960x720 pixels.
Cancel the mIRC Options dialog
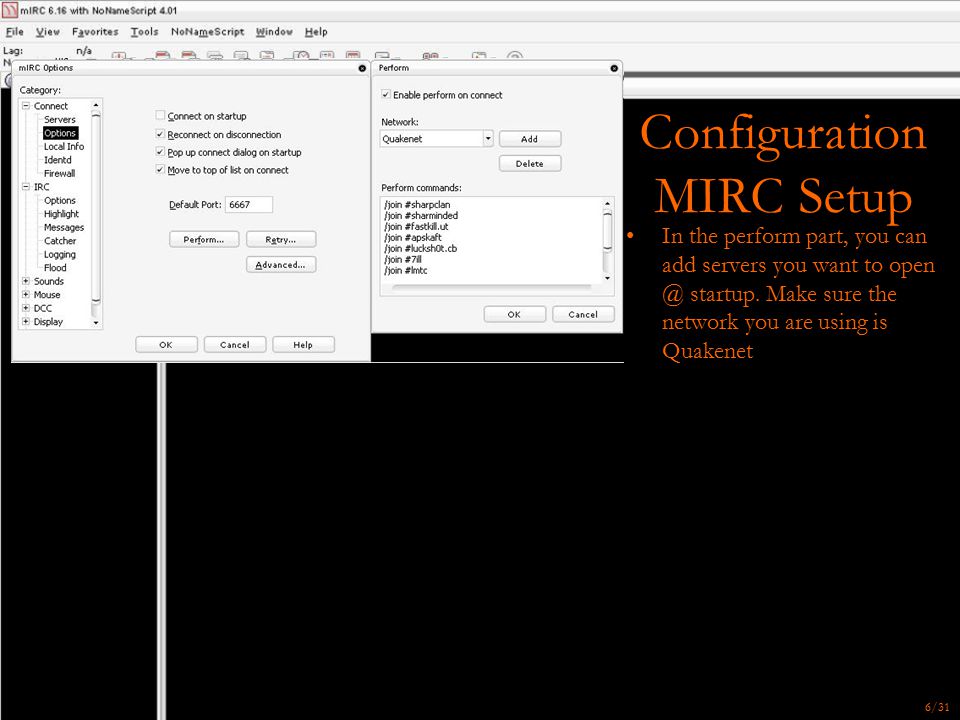[x=235, y=345]
